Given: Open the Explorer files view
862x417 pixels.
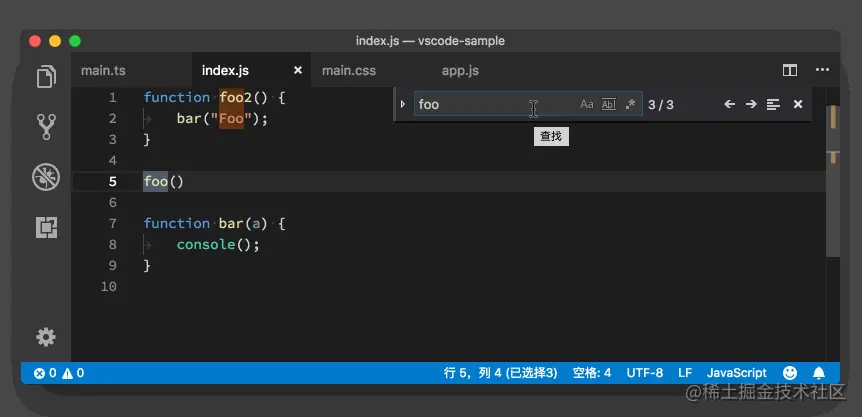Looking at the screenshot, I should click(46, 76).
